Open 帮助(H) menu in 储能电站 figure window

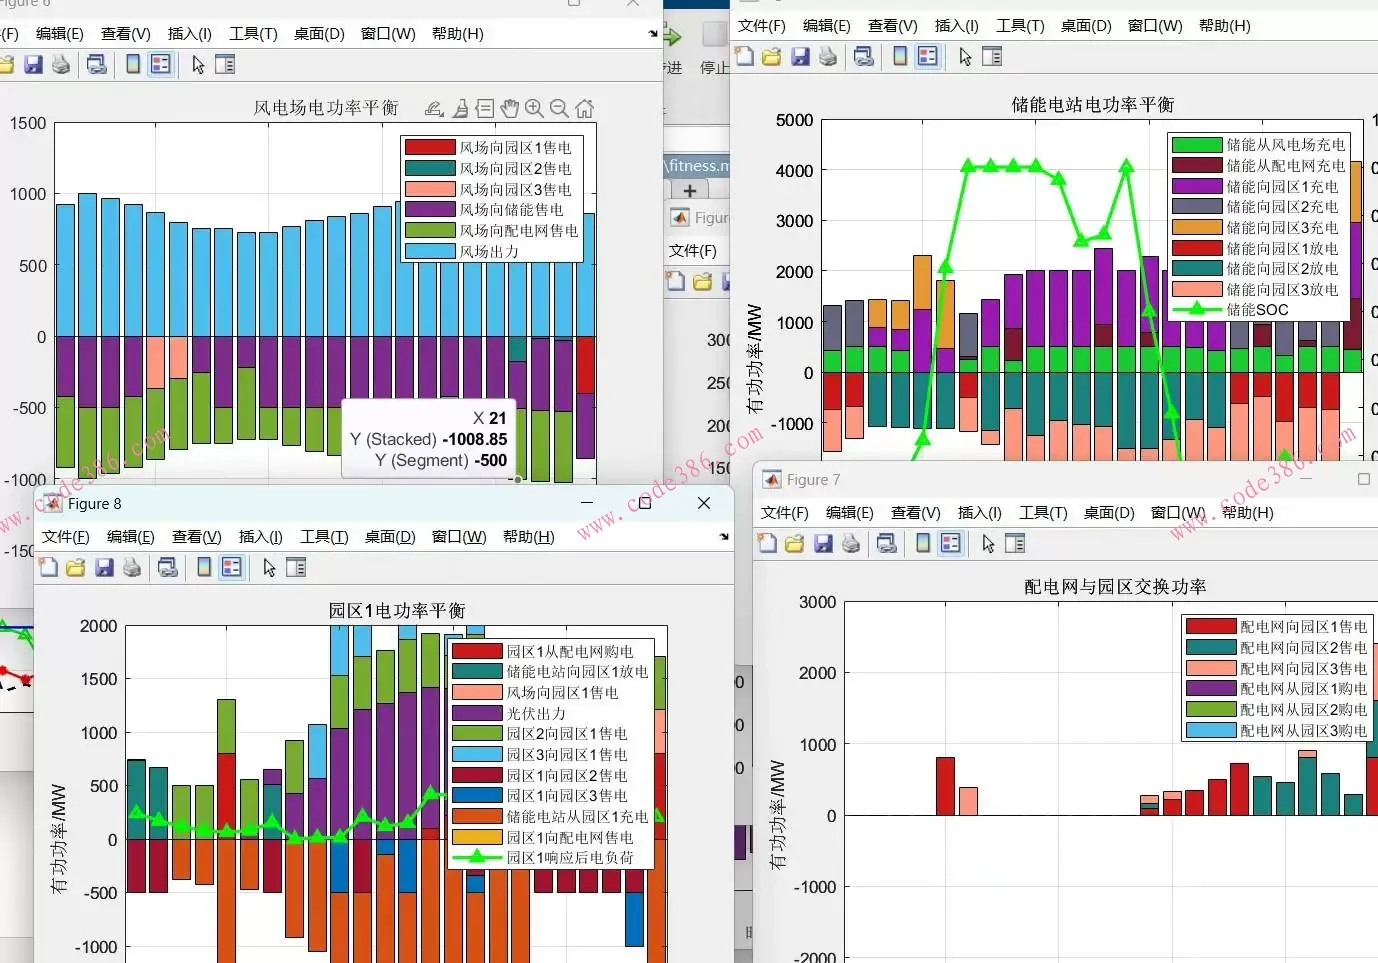pos(1224,26)
